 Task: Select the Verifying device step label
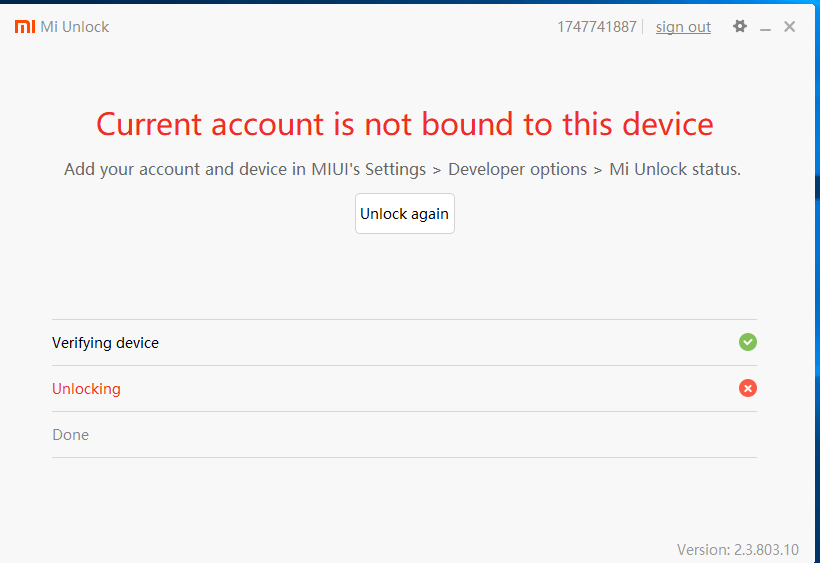105,343
